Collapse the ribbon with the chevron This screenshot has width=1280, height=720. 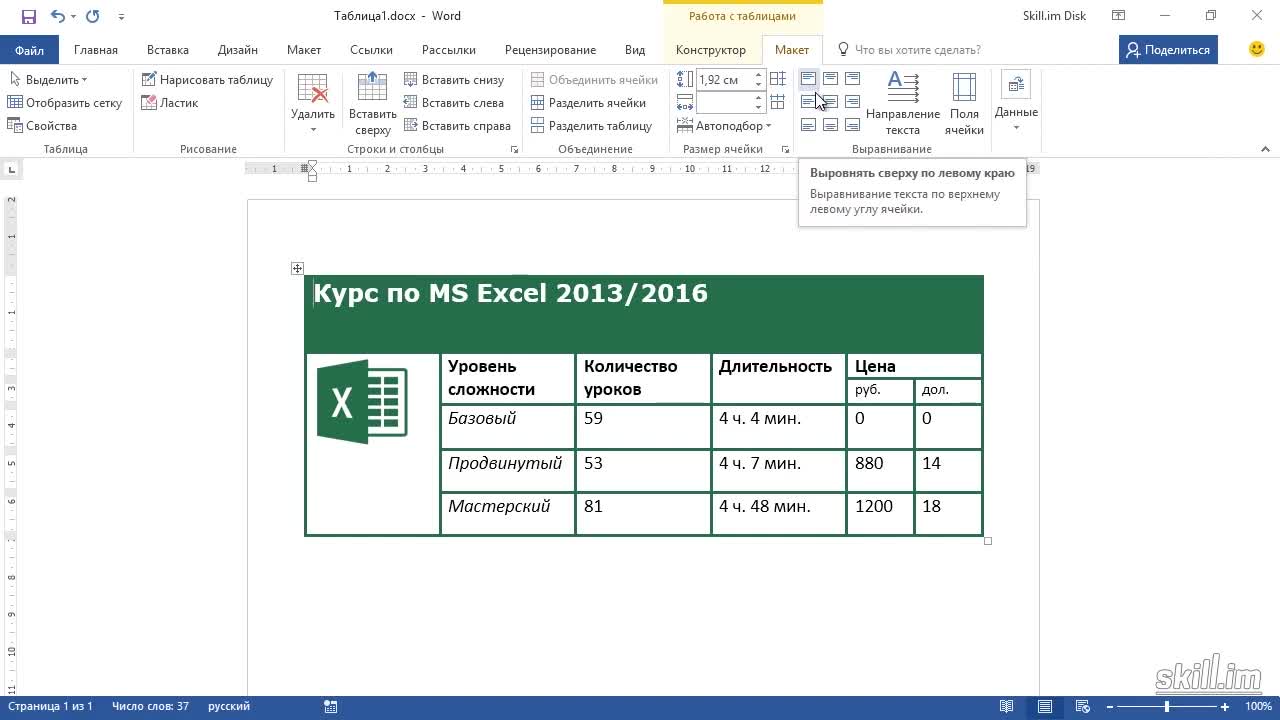pos(1265,150)
